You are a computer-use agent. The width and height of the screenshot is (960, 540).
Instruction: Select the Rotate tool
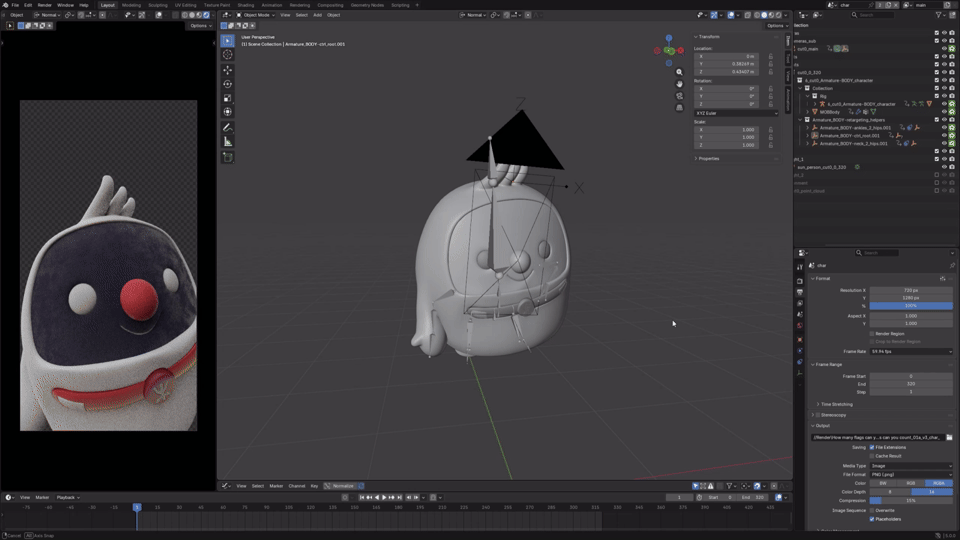tap(228, 84)
